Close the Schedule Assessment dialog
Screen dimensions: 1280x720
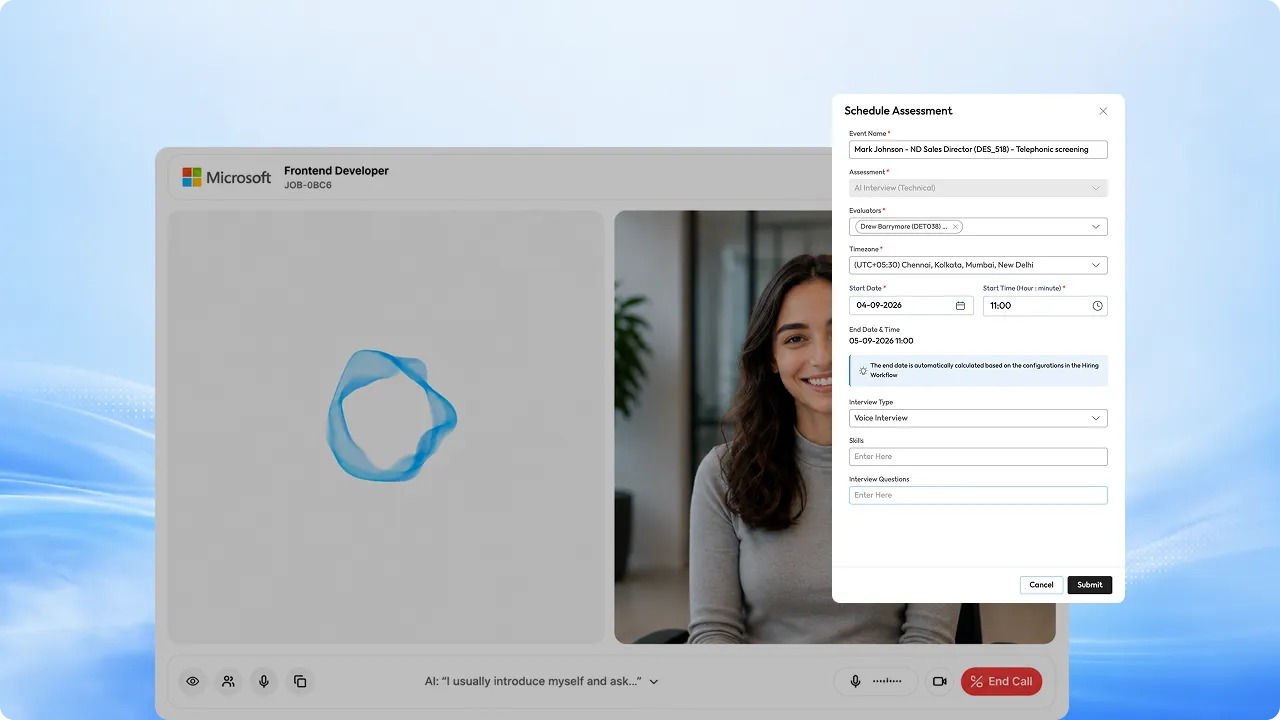1103,111
